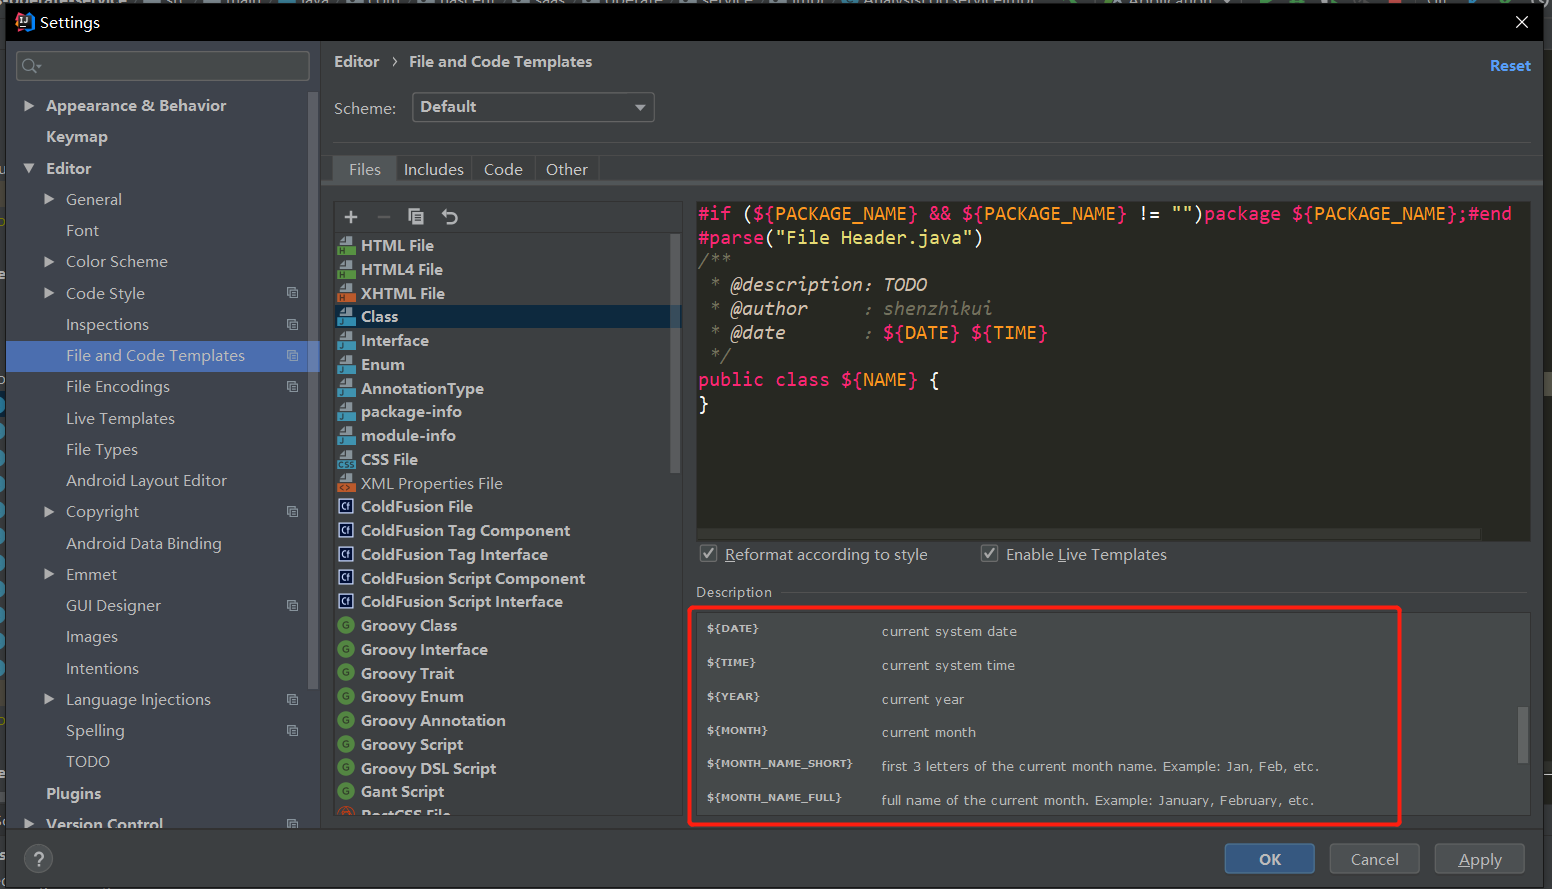This screenshot has width=1552, height=889.
Task: Click the copy template icon
Action: tap(416, 217)
